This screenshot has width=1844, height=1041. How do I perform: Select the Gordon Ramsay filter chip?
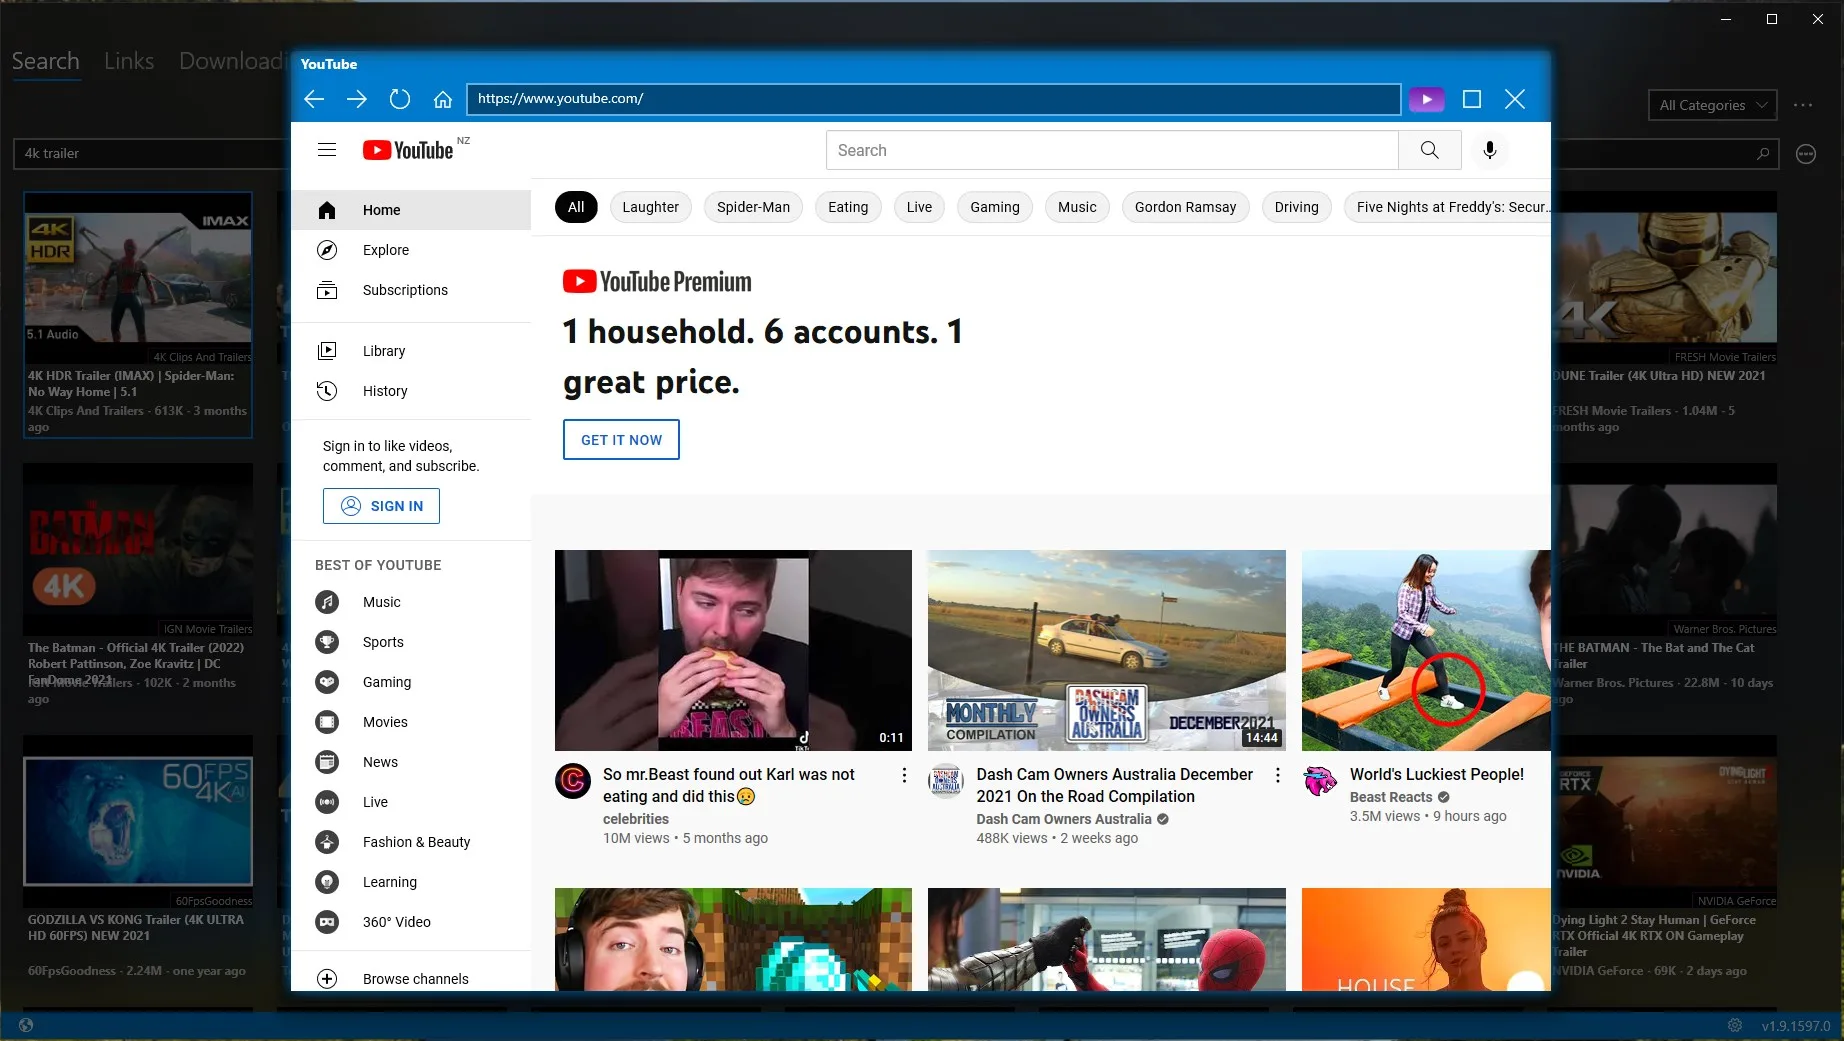coord(1185,207)
